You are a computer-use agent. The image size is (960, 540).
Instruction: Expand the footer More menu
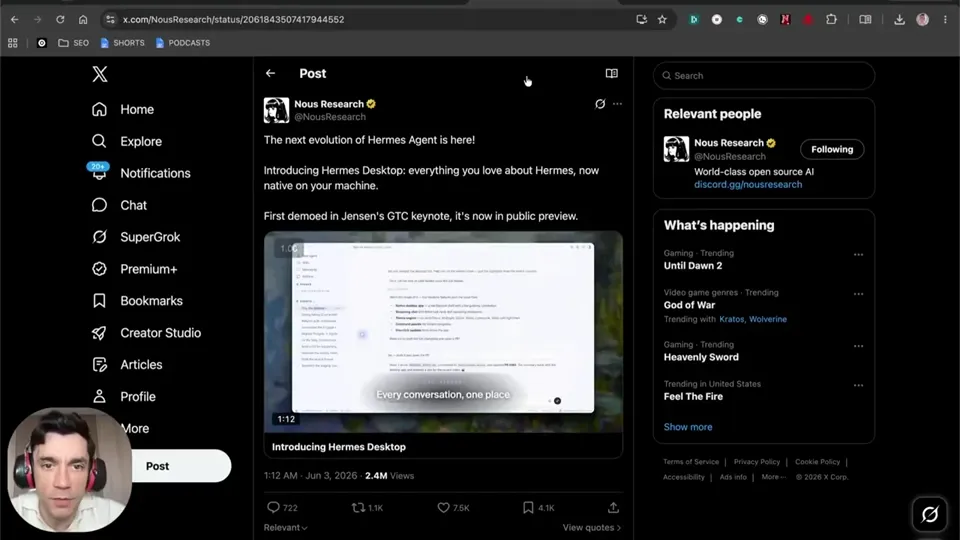773,477
